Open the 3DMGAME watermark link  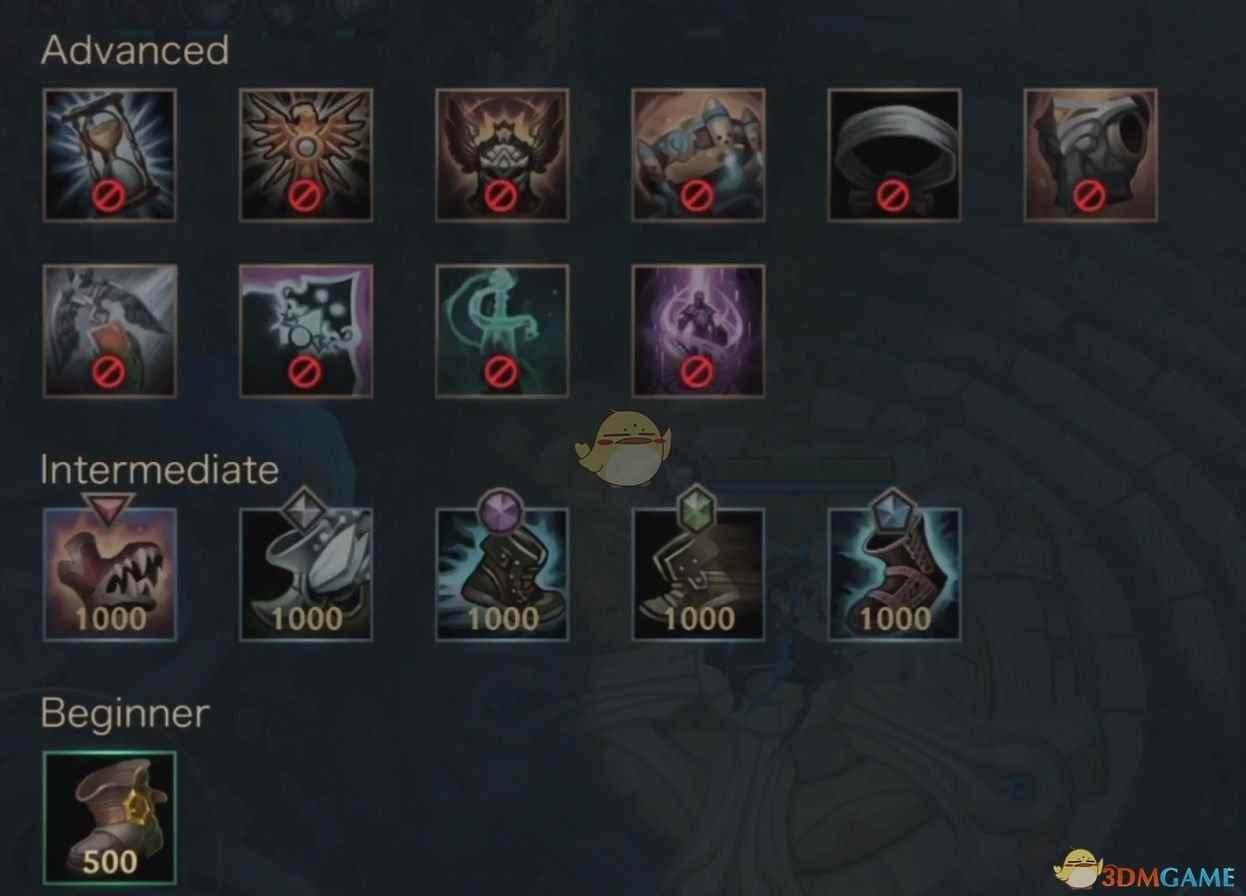1147,869
